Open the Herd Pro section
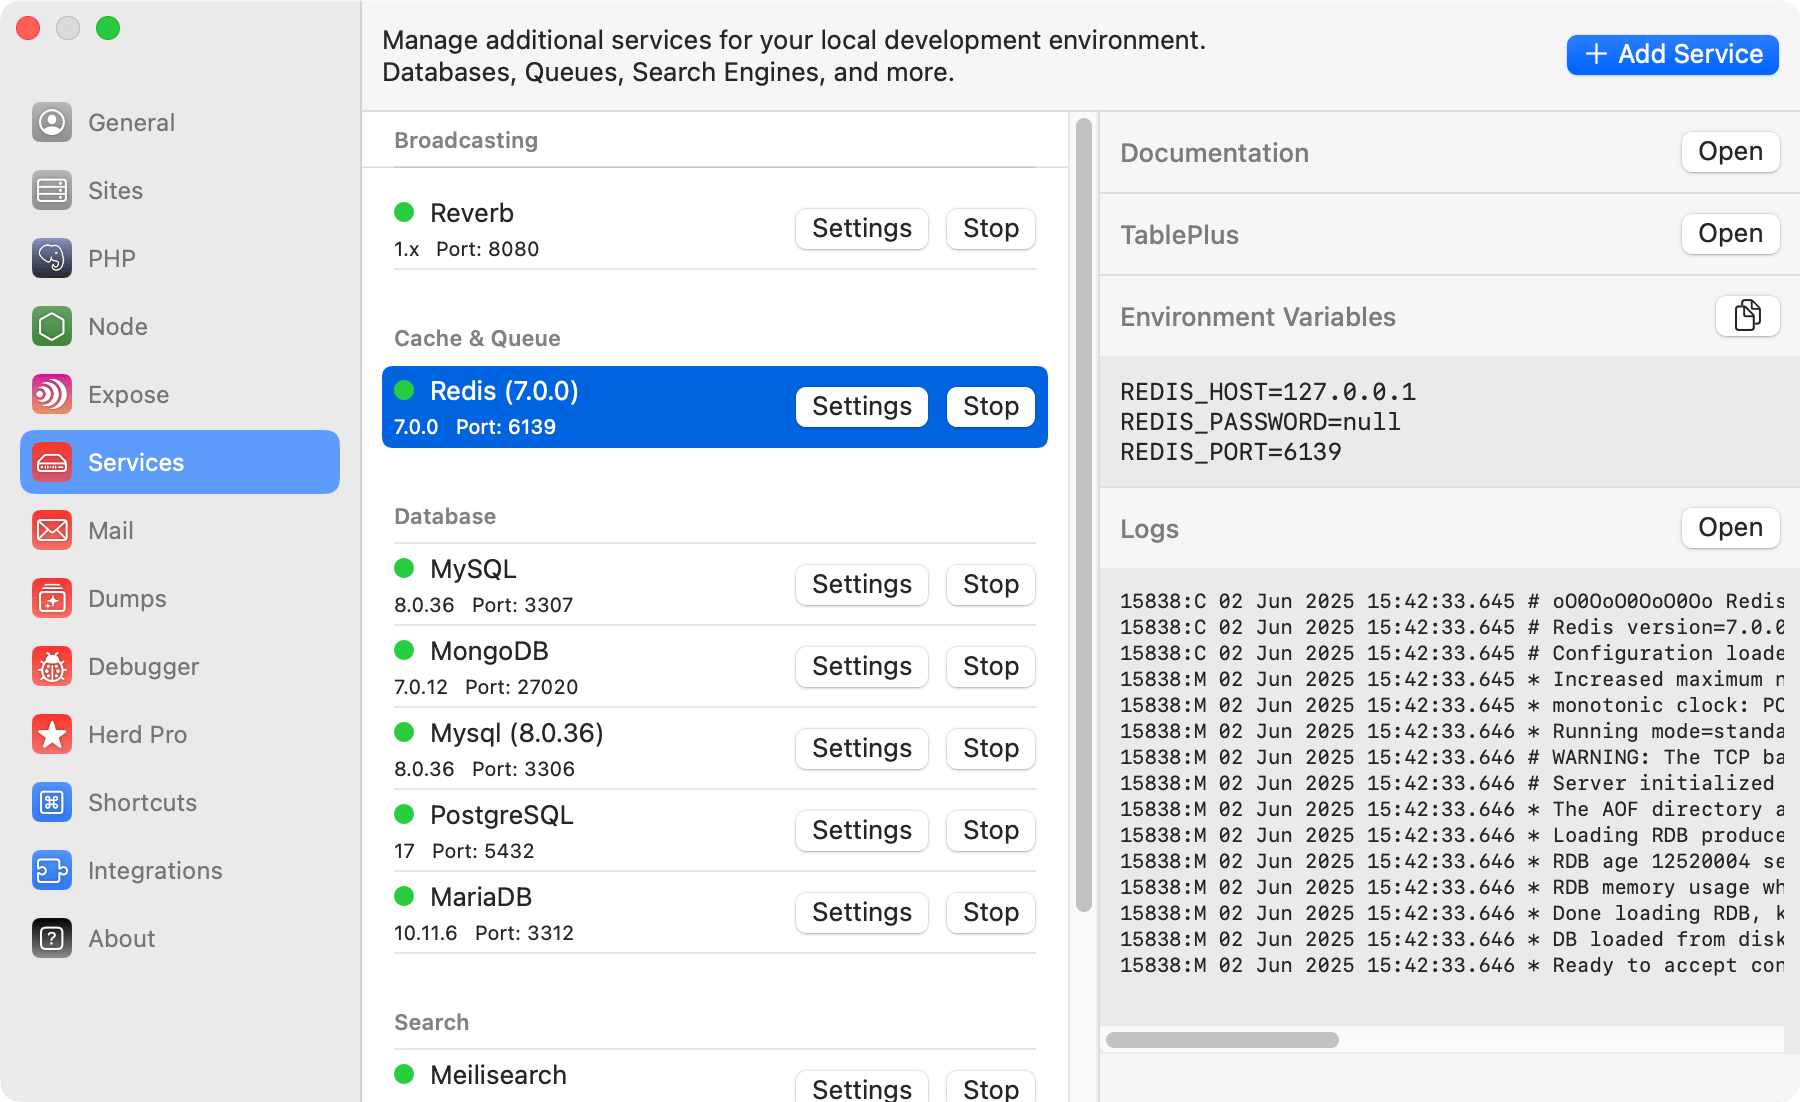 point(138,734)
